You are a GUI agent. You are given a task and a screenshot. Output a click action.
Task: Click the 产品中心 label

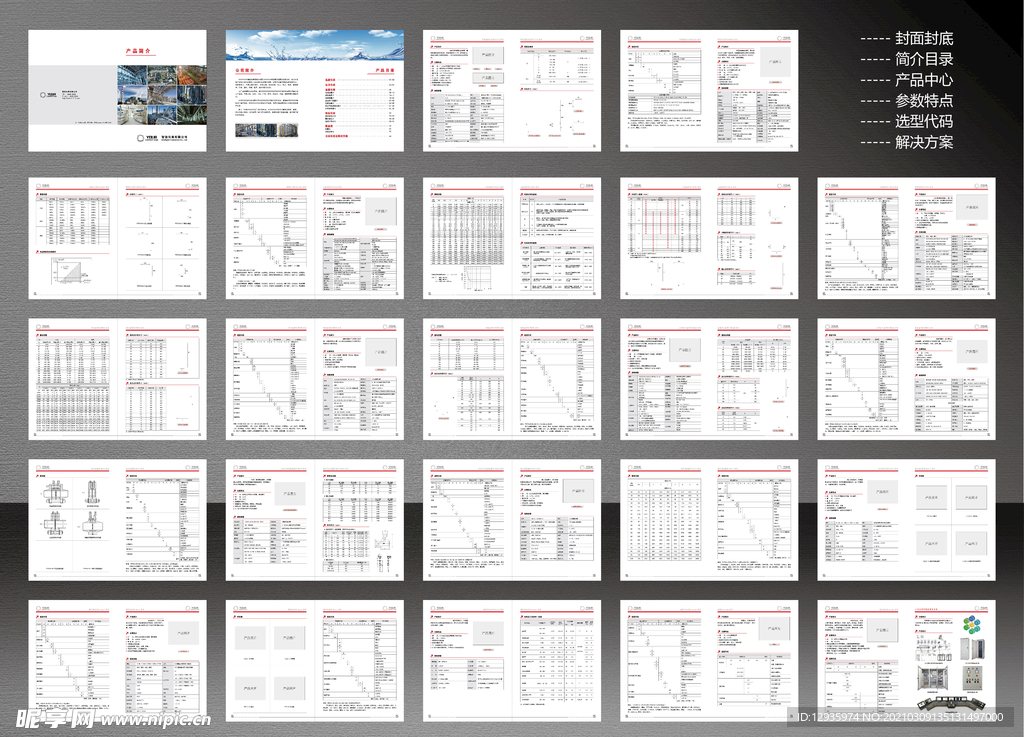click(x=923, y=80)
